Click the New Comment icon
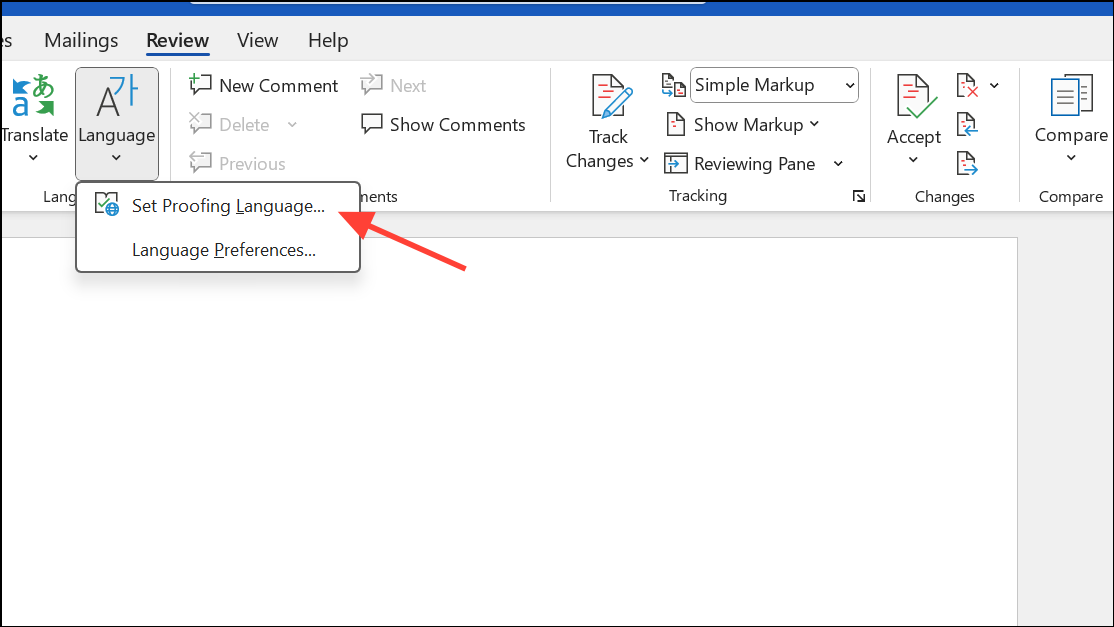The width and height of the screenshot is (1114, 627). [263, 85]
